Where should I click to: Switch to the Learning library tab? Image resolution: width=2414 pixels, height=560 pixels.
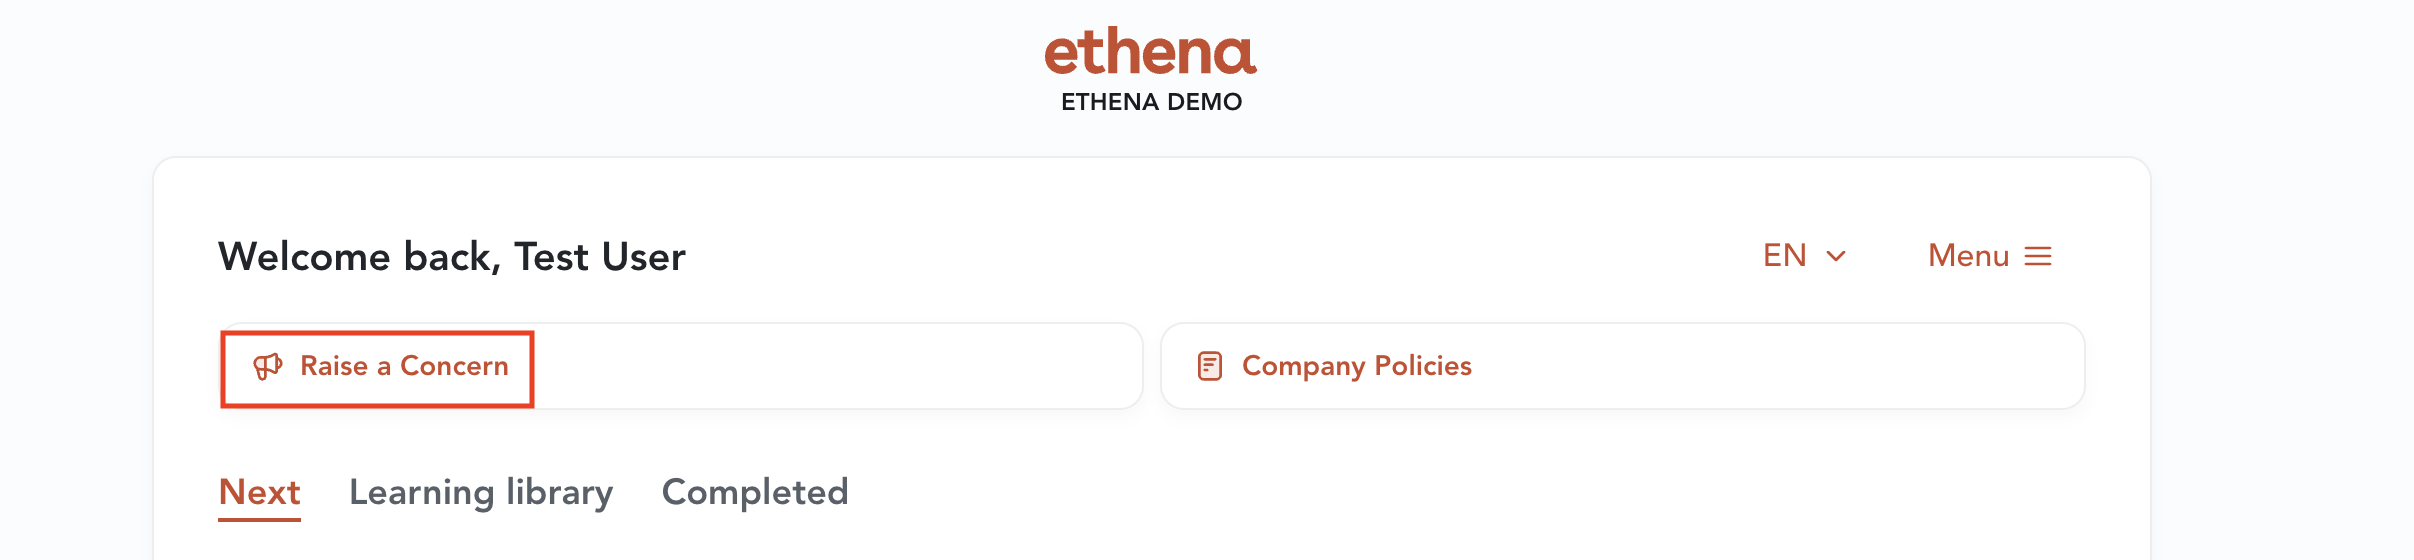[x=481, y=493]
